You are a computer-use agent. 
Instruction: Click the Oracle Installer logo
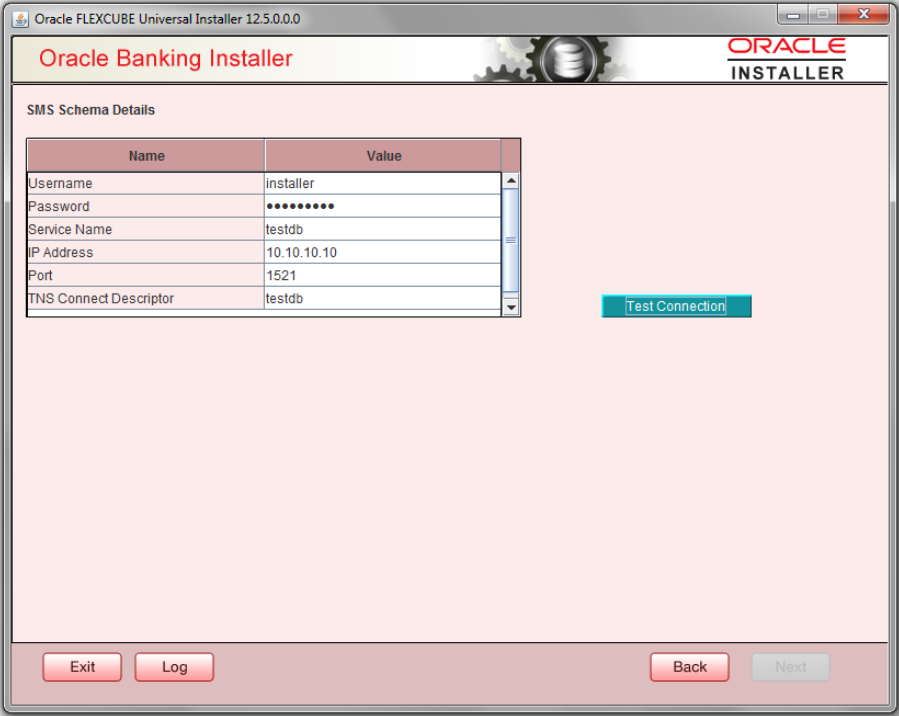click(x=789, y=60)
